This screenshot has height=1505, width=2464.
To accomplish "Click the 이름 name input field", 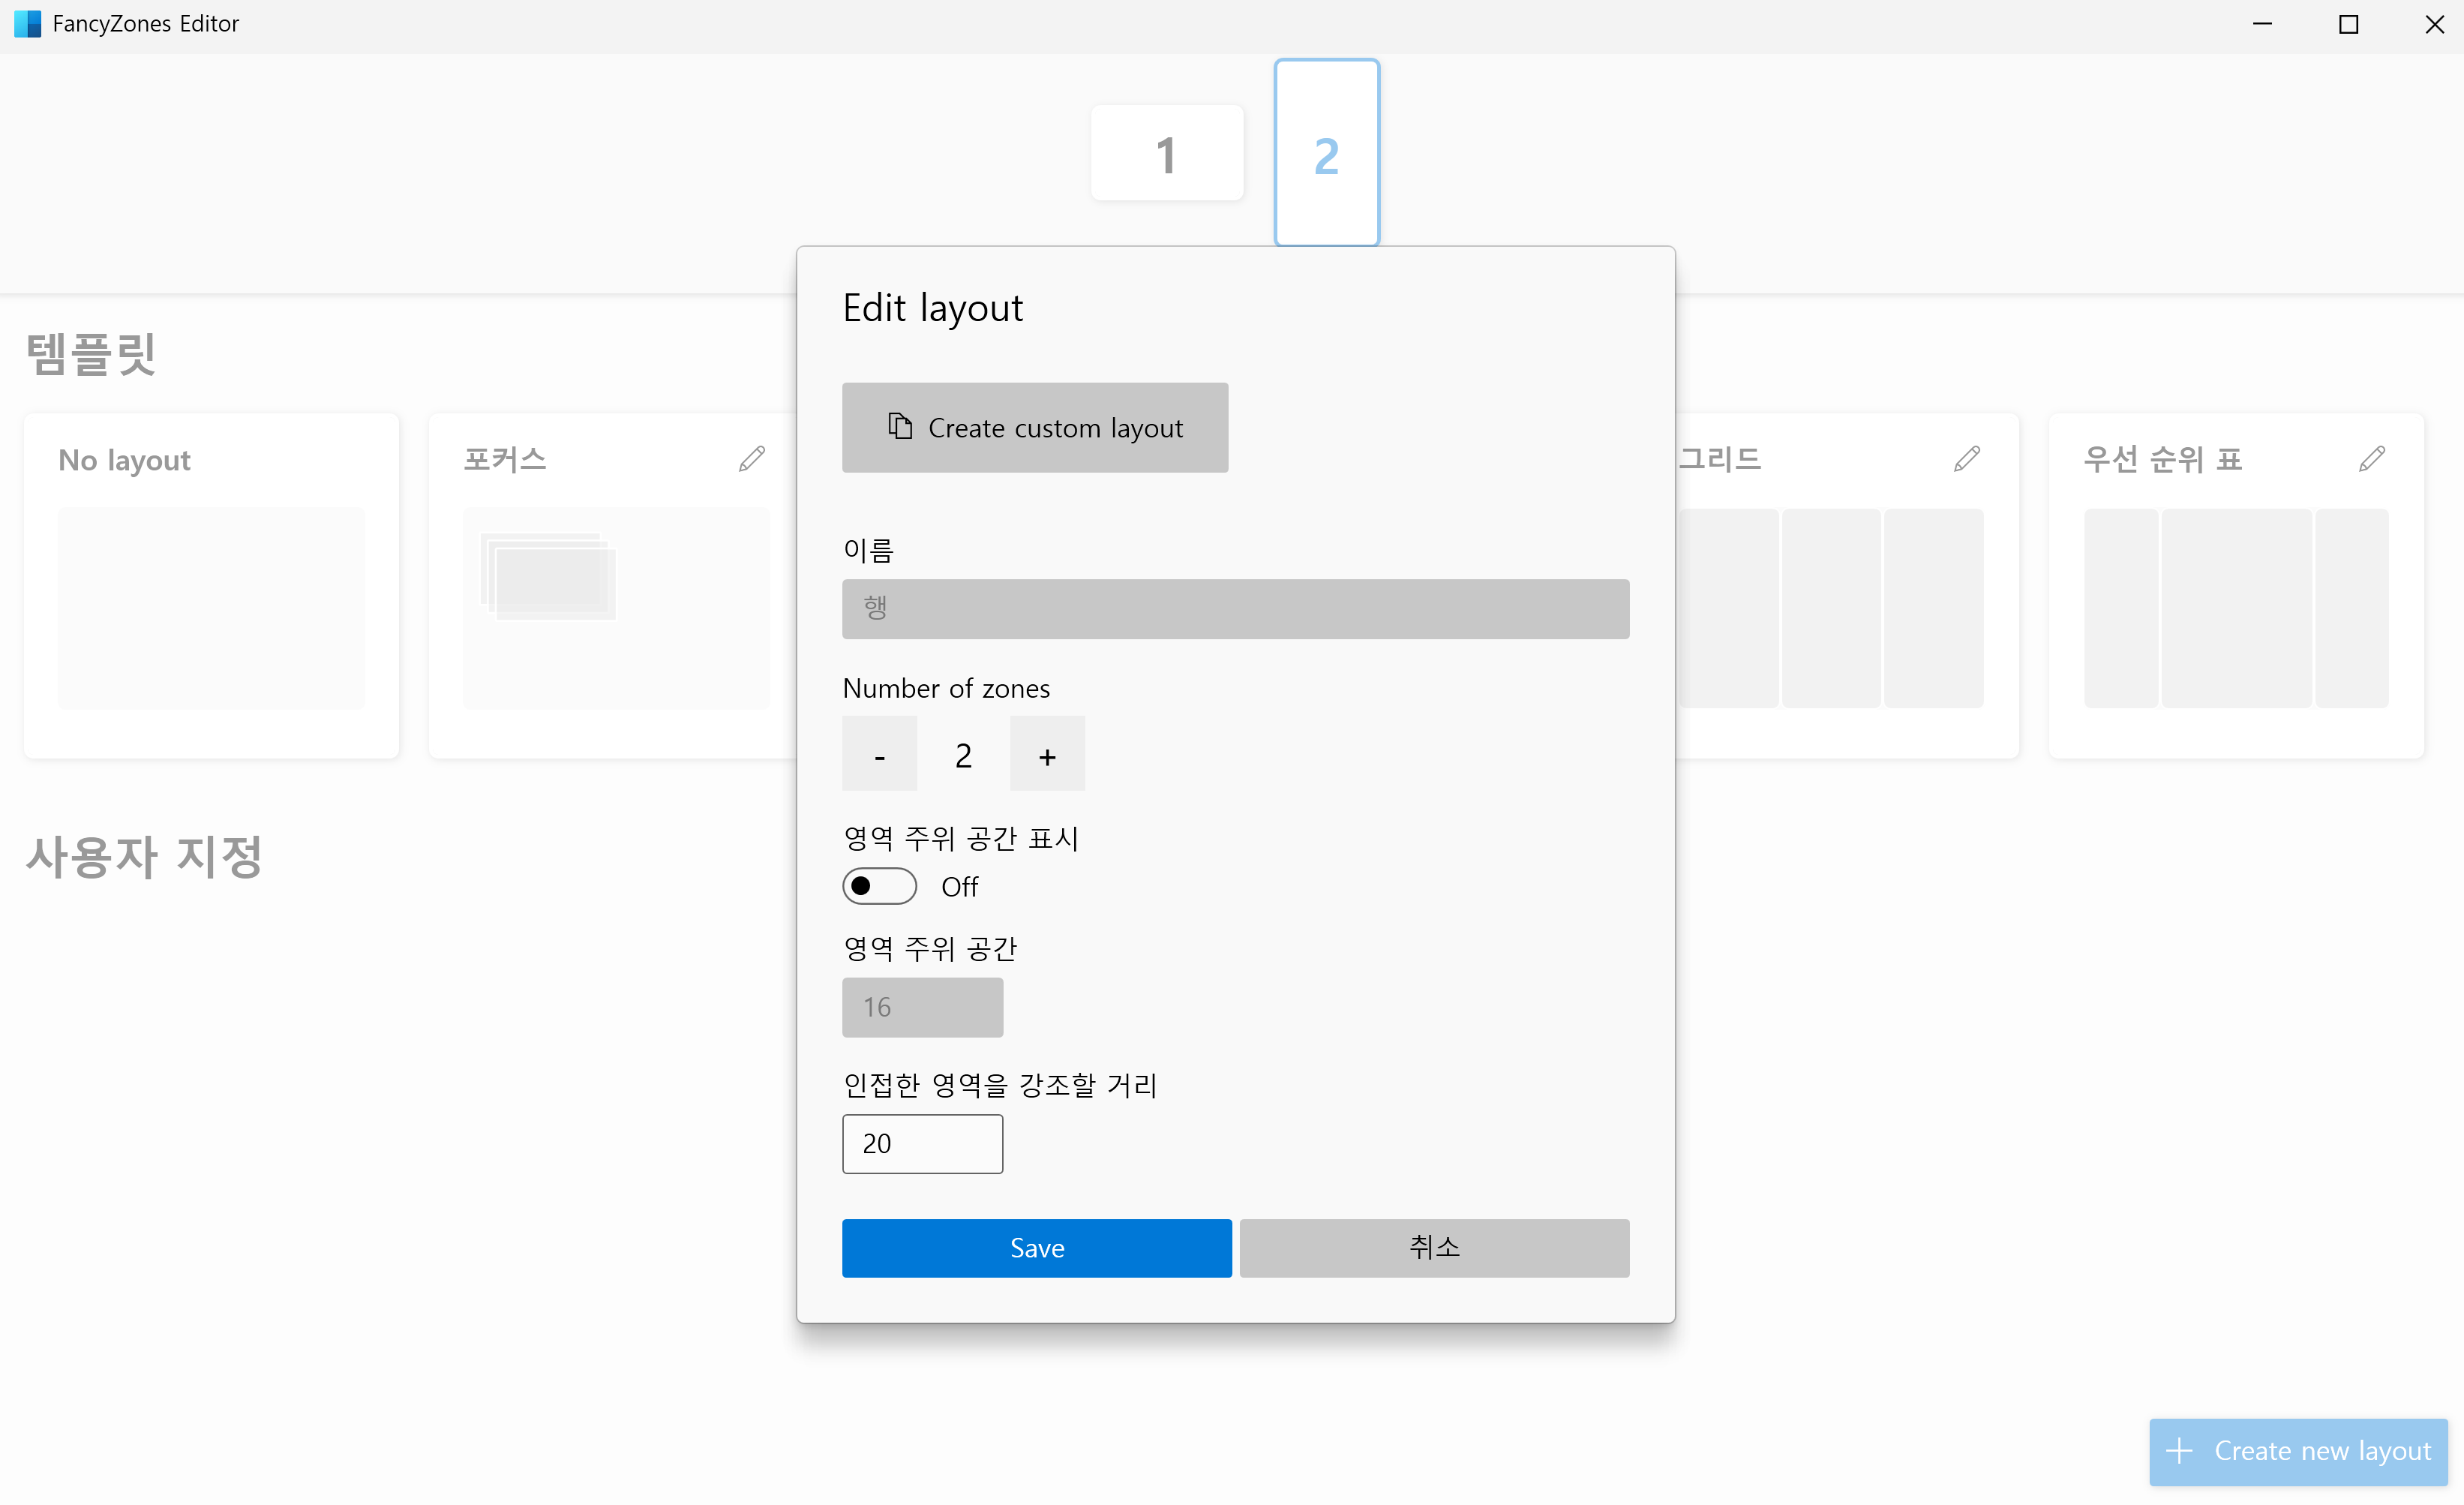I will (1235, 608).
